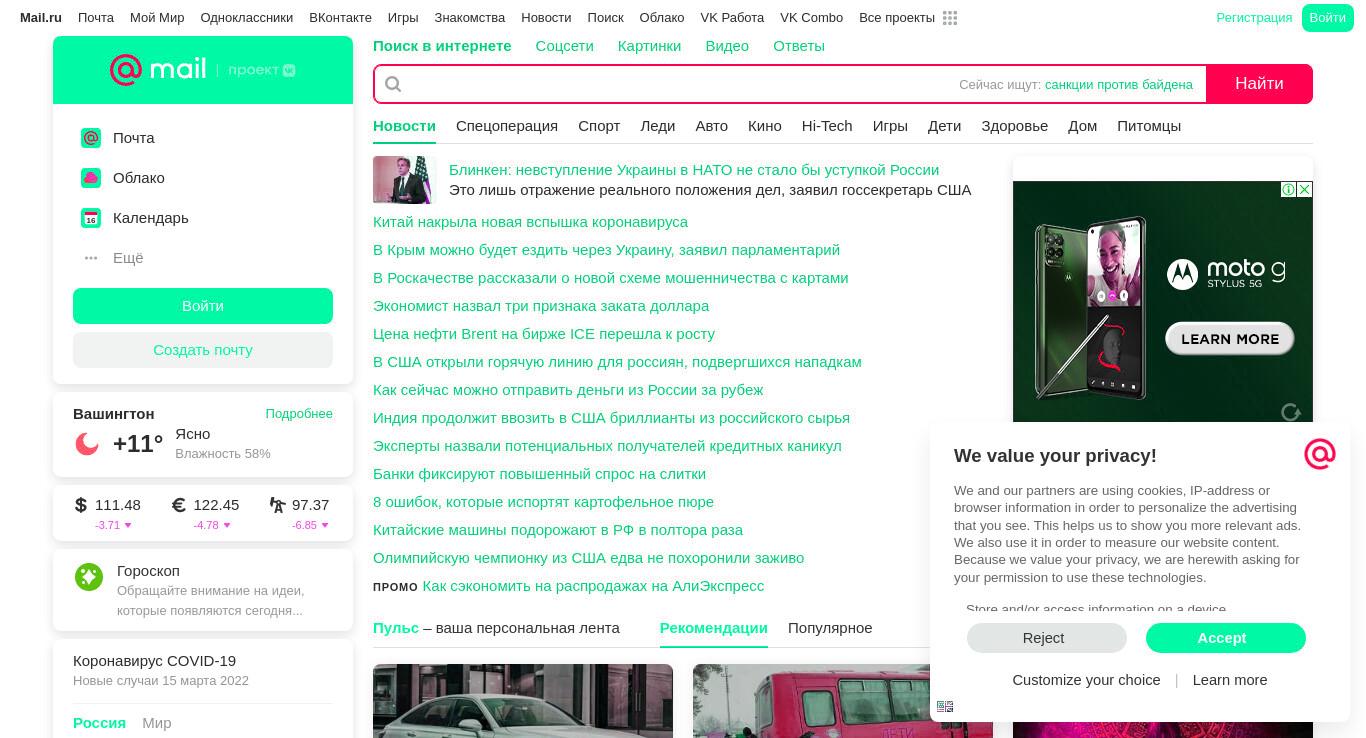Close the Motorola ad with X

pos(1304,189)
